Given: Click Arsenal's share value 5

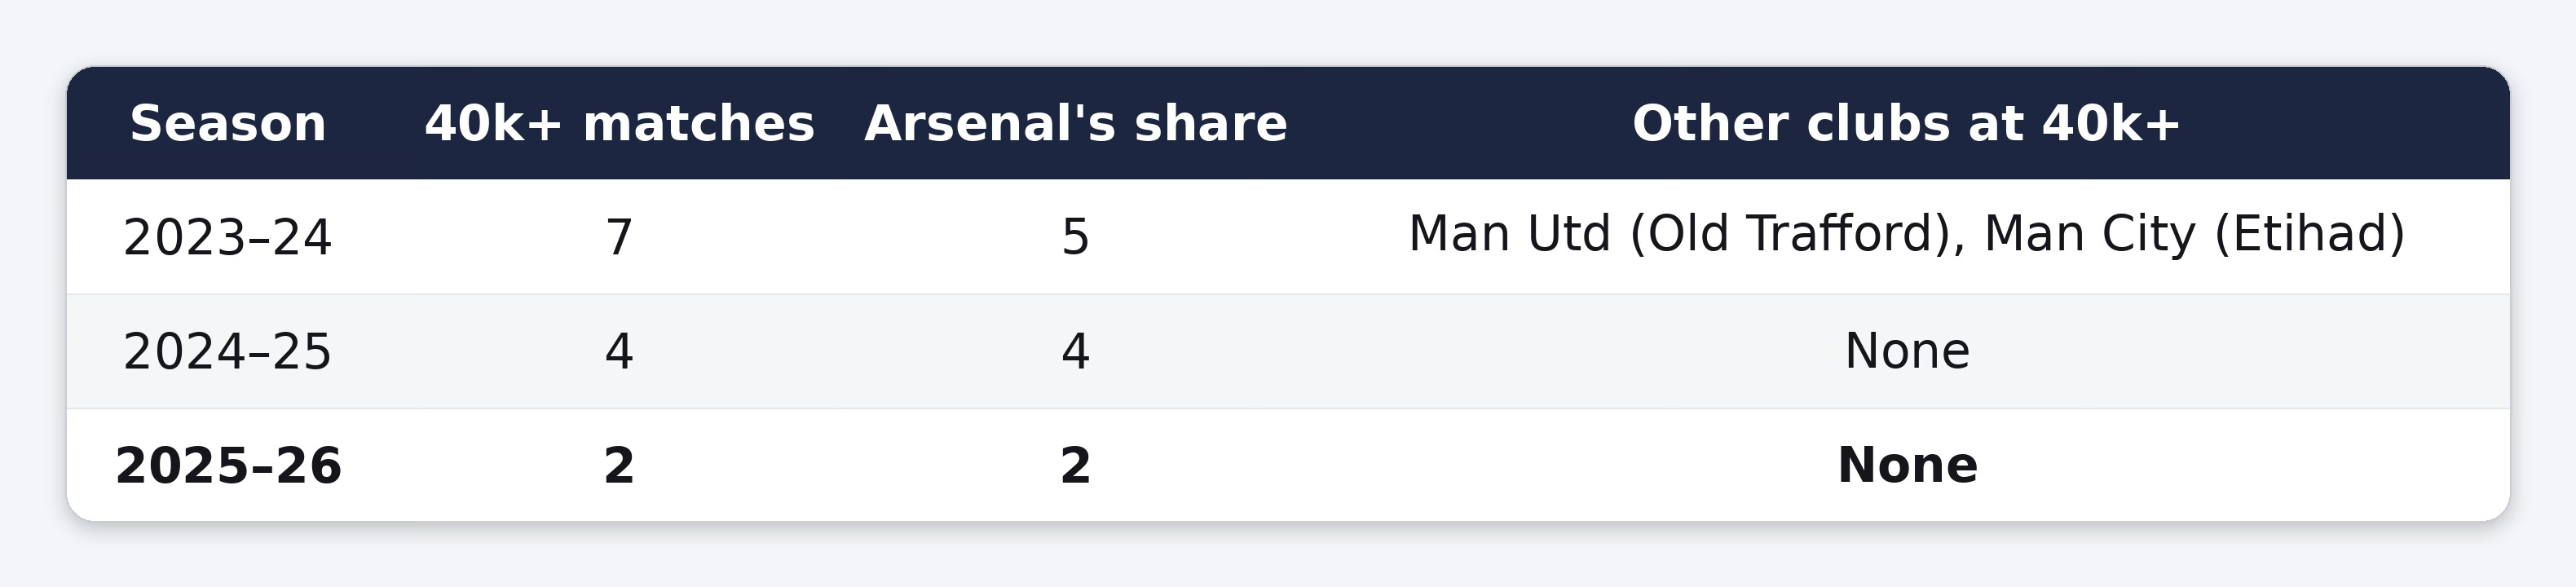Looking at the screenshot, I should [1075, 238].
